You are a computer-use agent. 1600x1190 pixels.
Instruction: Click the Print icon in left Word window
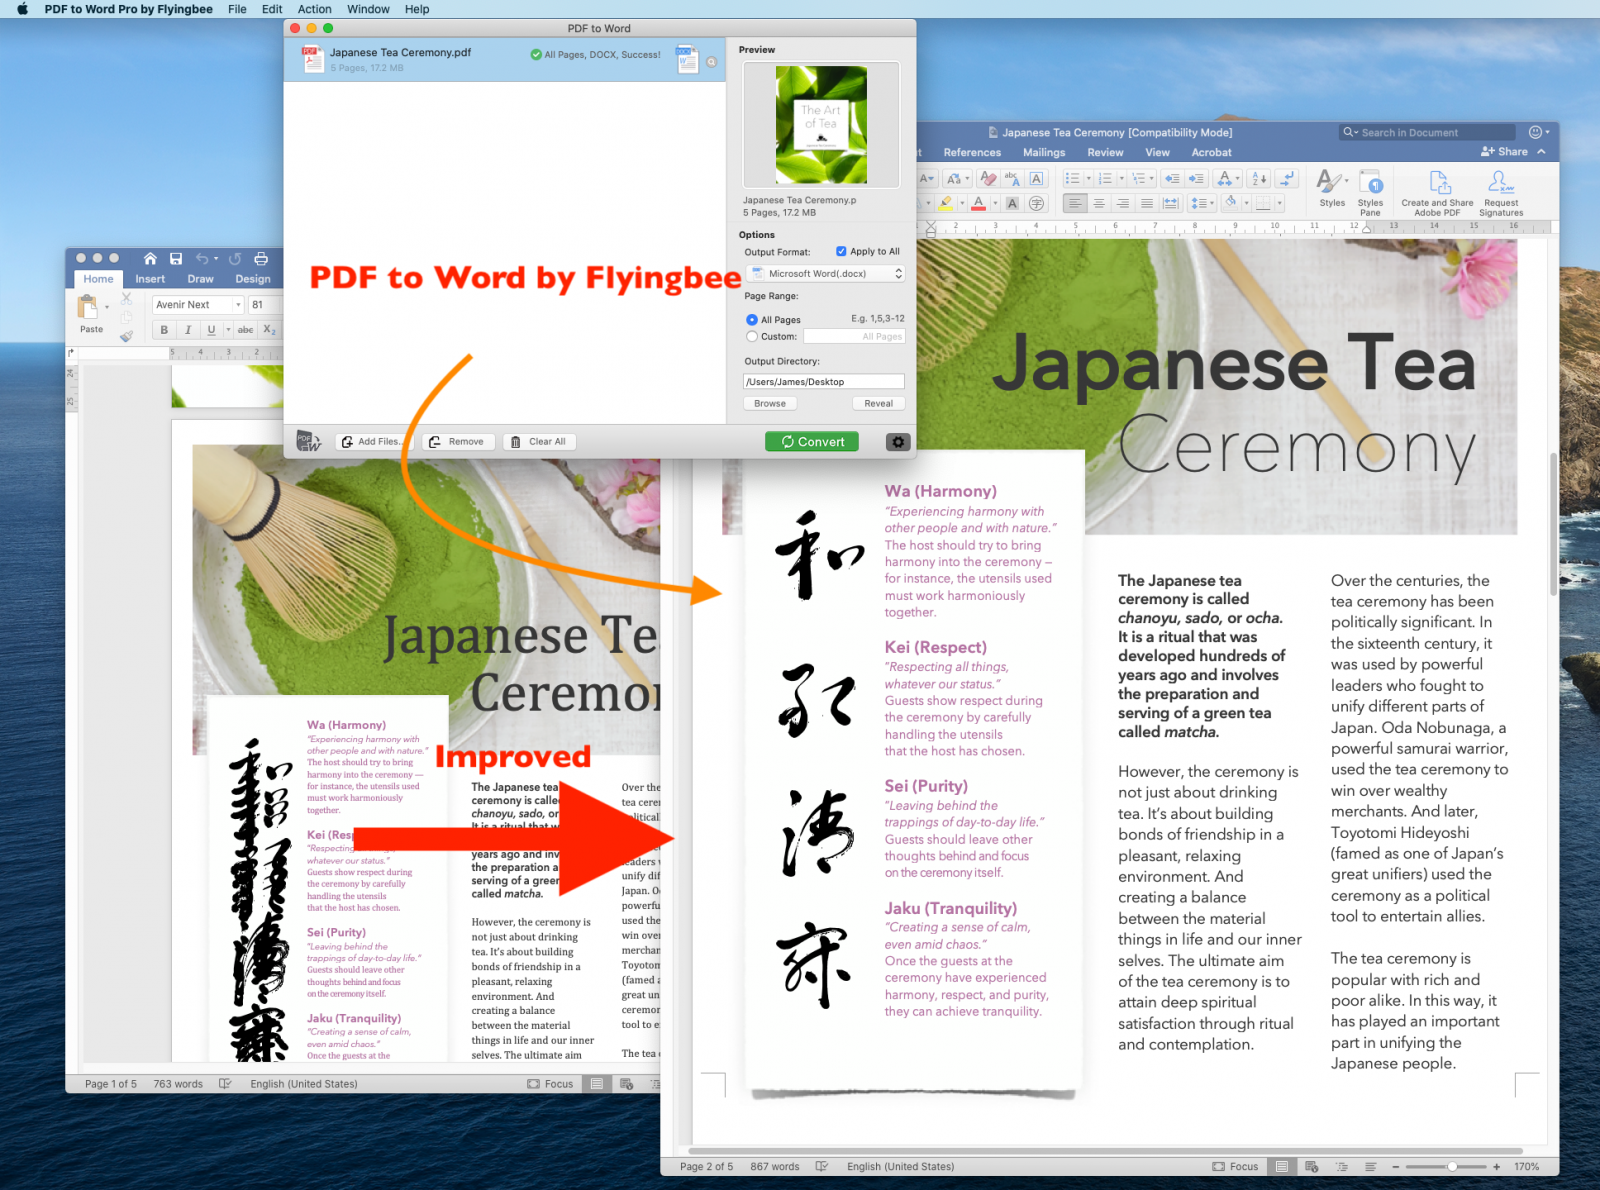261,258
